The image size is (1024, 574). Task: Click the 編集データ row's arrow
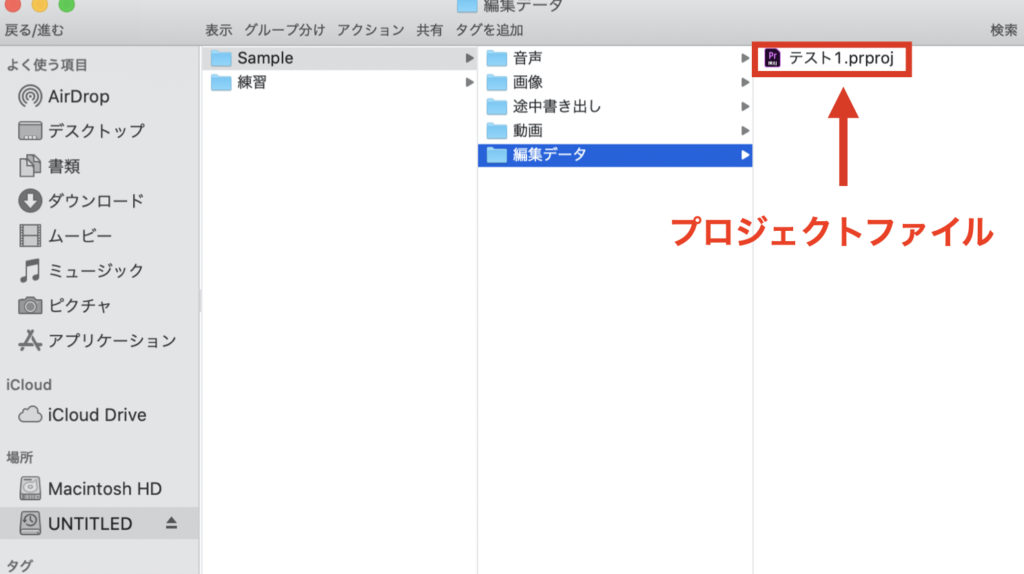[x=744, y=155]
